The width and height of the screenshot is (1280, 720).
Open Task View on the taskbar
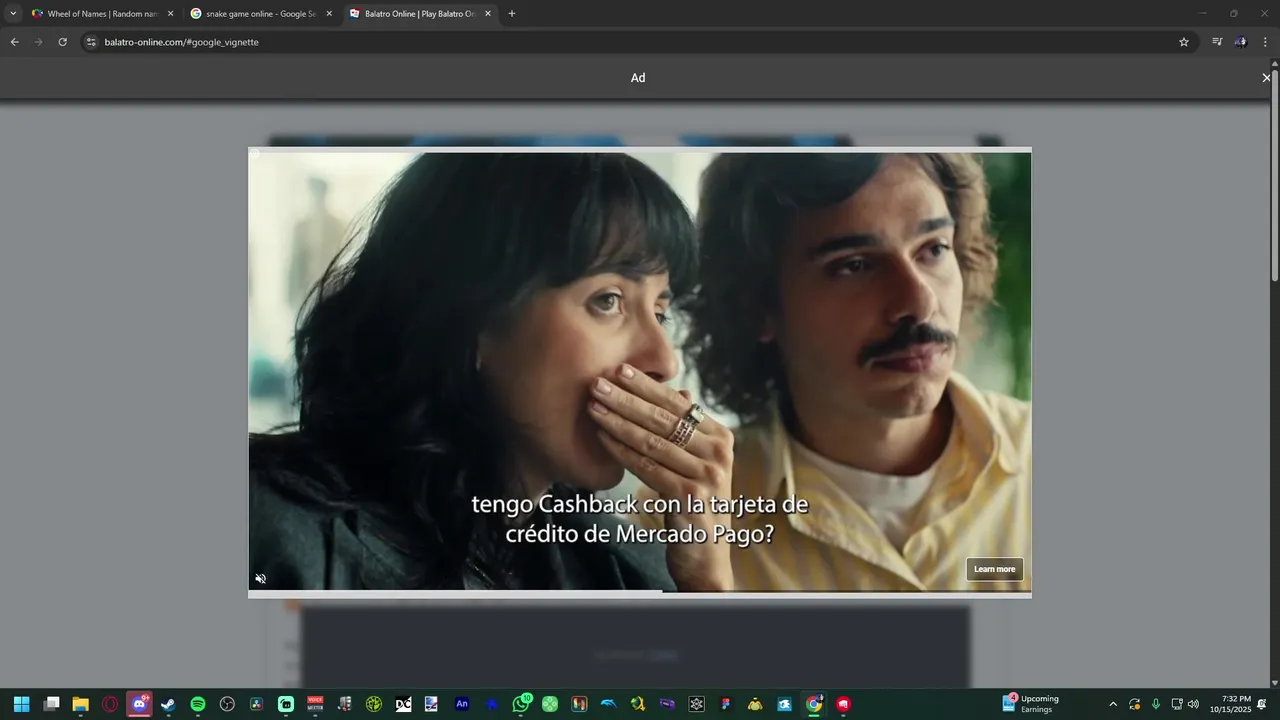tap(52, 704)
